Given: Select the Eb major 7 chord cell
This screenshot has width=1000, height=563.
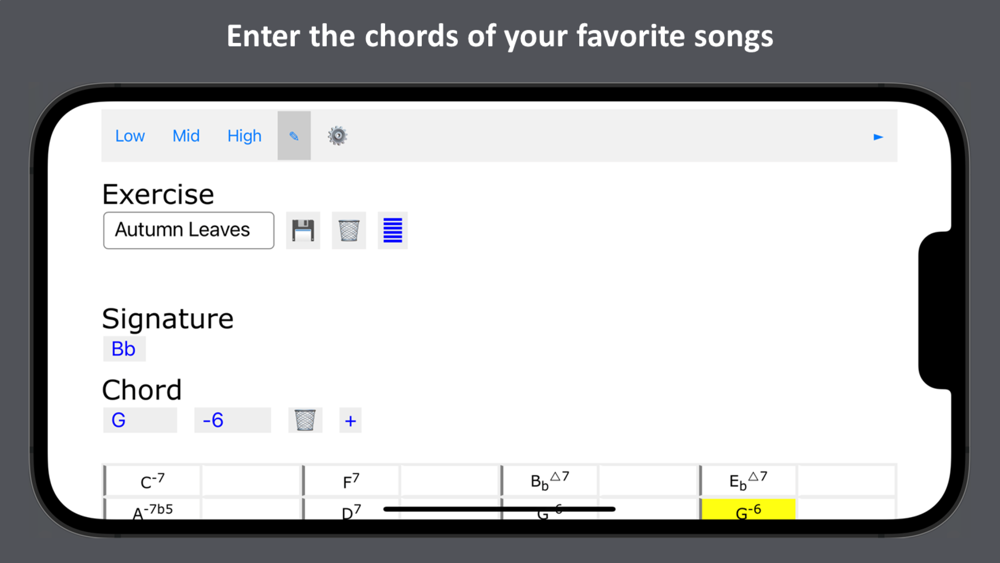Looking at the screenshot, I should 748,481.
